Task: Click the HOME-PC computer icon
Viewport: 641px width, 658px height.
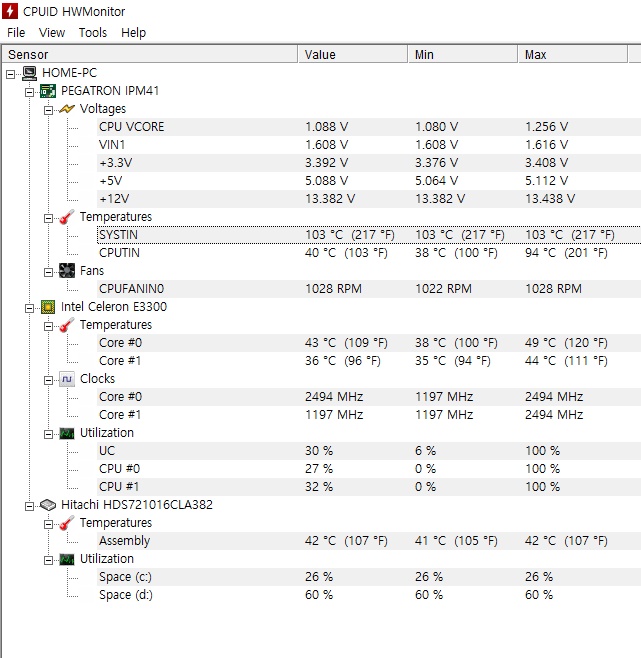Action: pos(29,73)
